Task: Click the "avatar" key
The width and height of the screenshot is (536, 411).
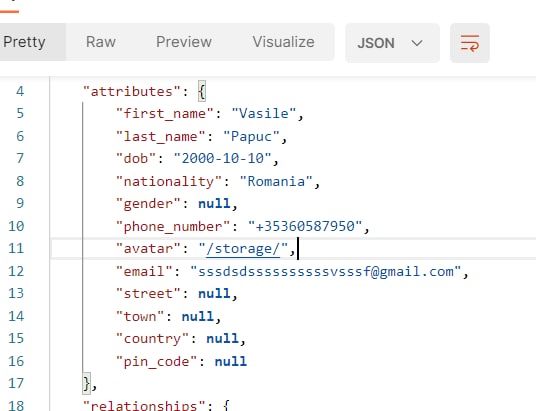Action: click(x=148, y=249)
